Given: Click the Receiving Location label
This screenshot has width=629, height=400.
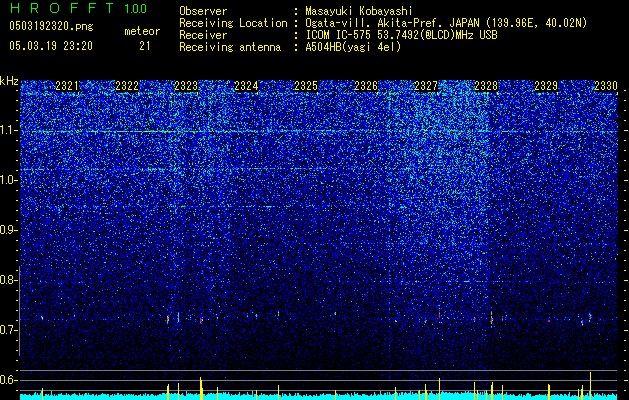Looking at the screenshot, I should coord(233,23).
